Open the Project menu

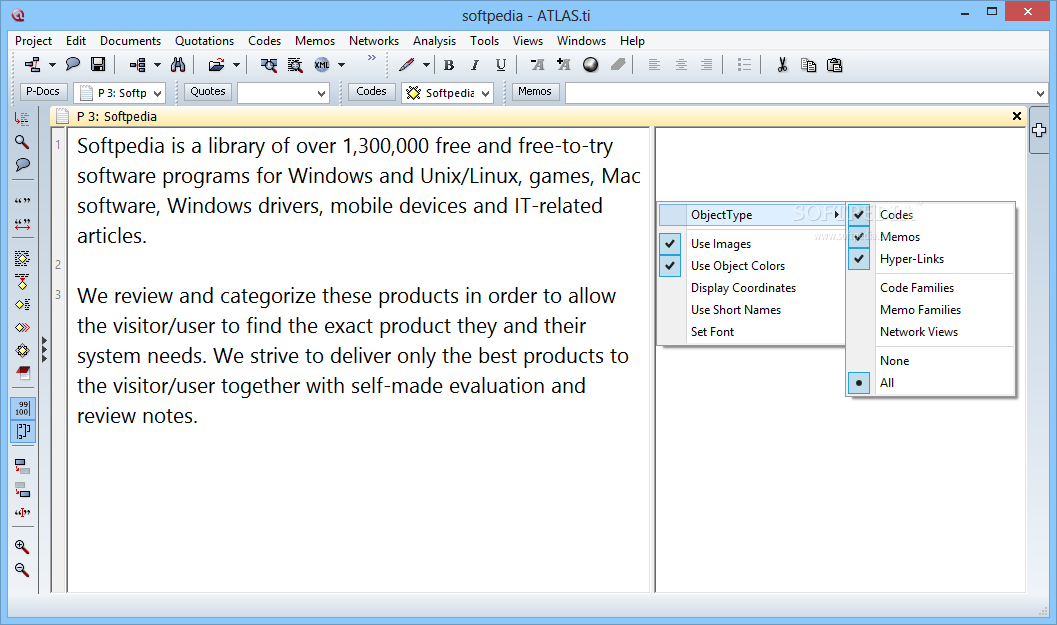click(x=33, y=40)
